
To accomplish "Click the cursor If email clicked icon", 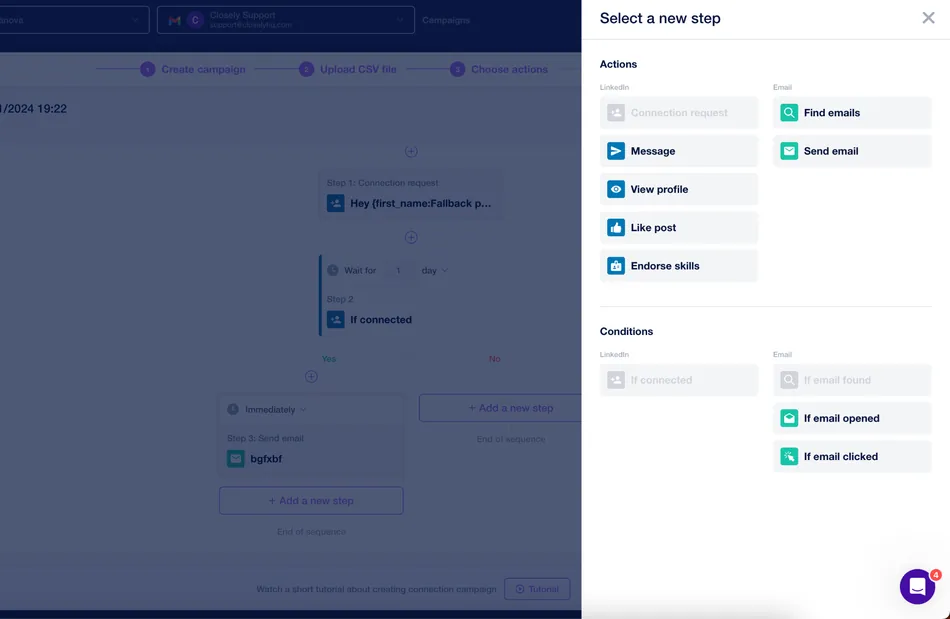I will [x=789, y=456].
